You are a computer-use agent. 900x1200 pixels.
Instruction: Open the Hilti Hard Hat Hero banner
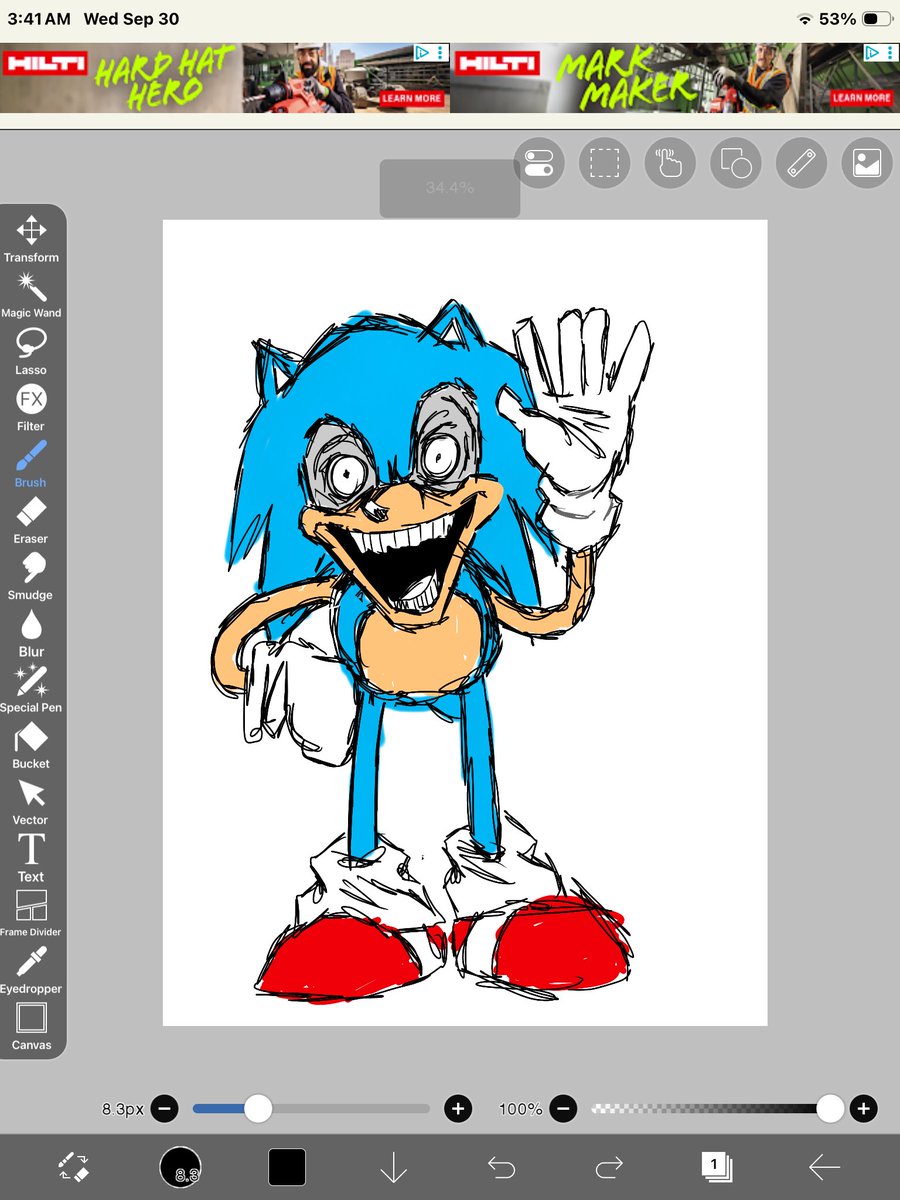tap(225, 77)
